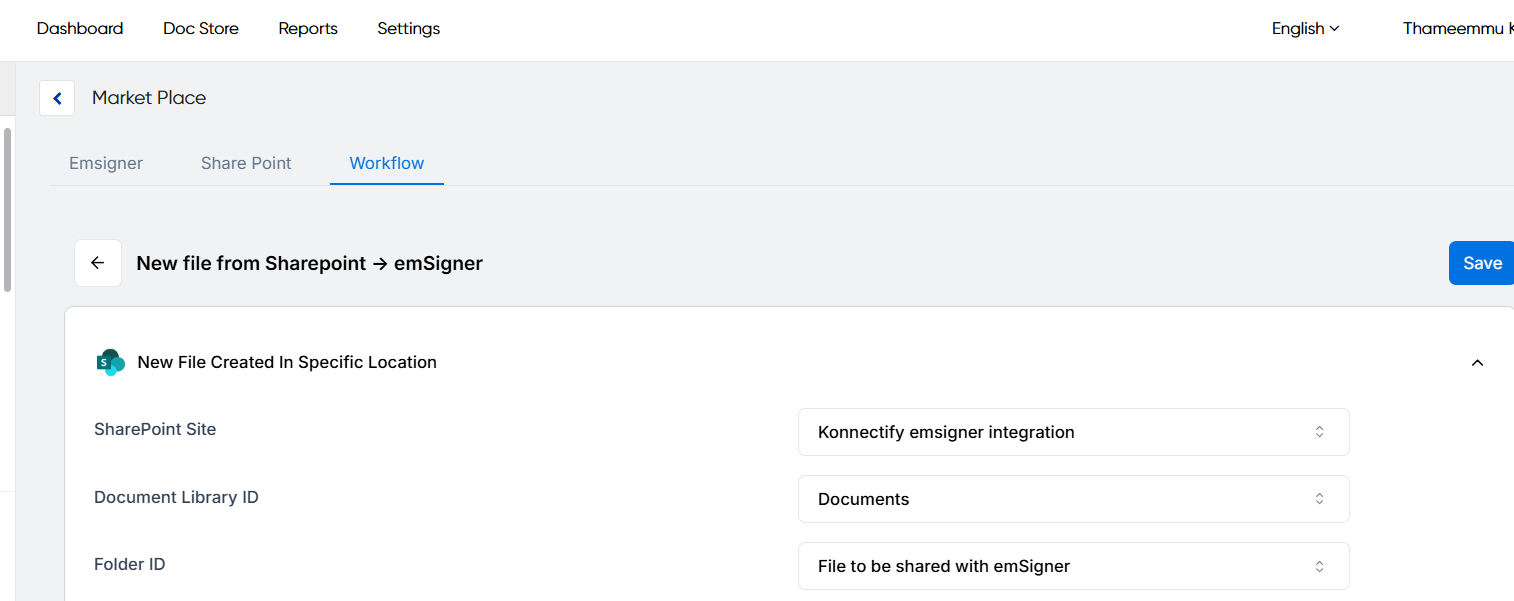
Task: Switch to the Emsigner tab
Action: click(106, 163)
